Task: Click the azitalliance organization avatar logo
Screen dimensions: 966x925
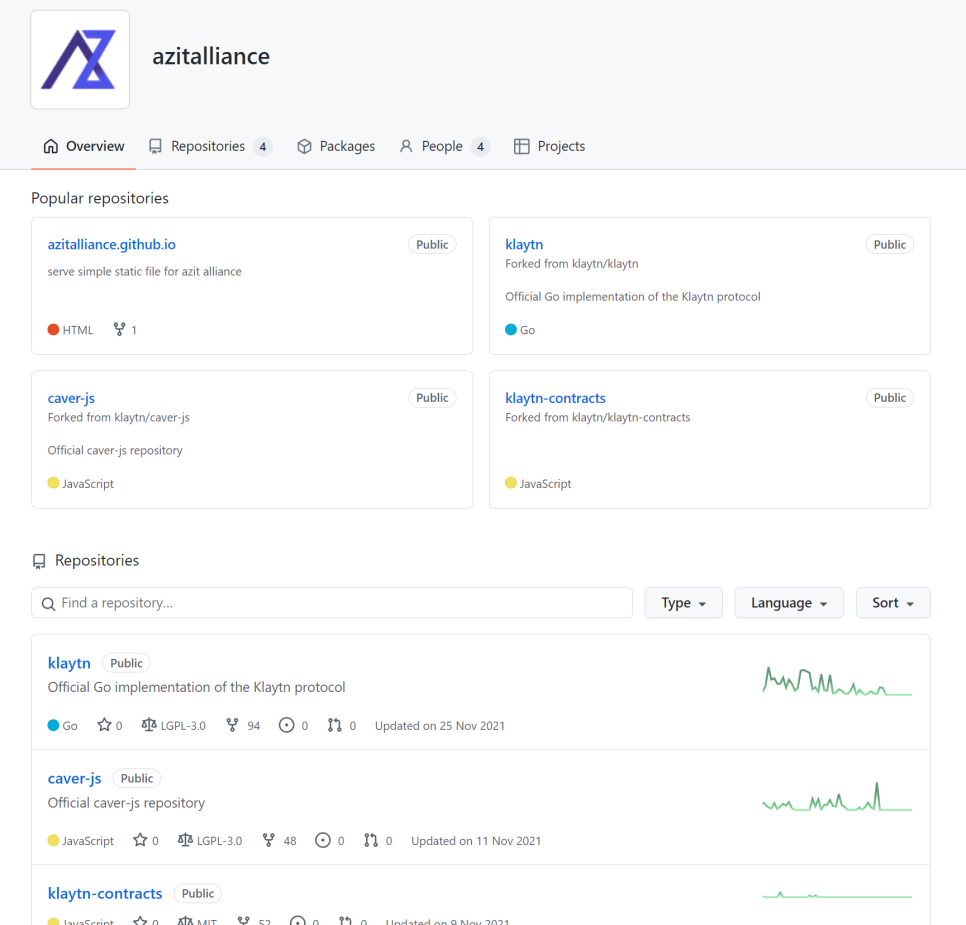Action: [80, 59]
